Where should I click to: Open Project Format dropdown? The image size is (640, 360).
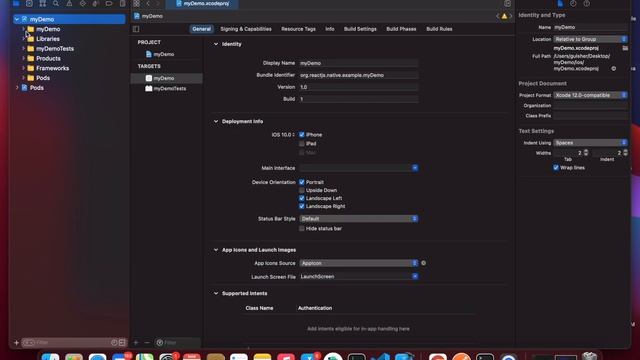pos(590,95)
